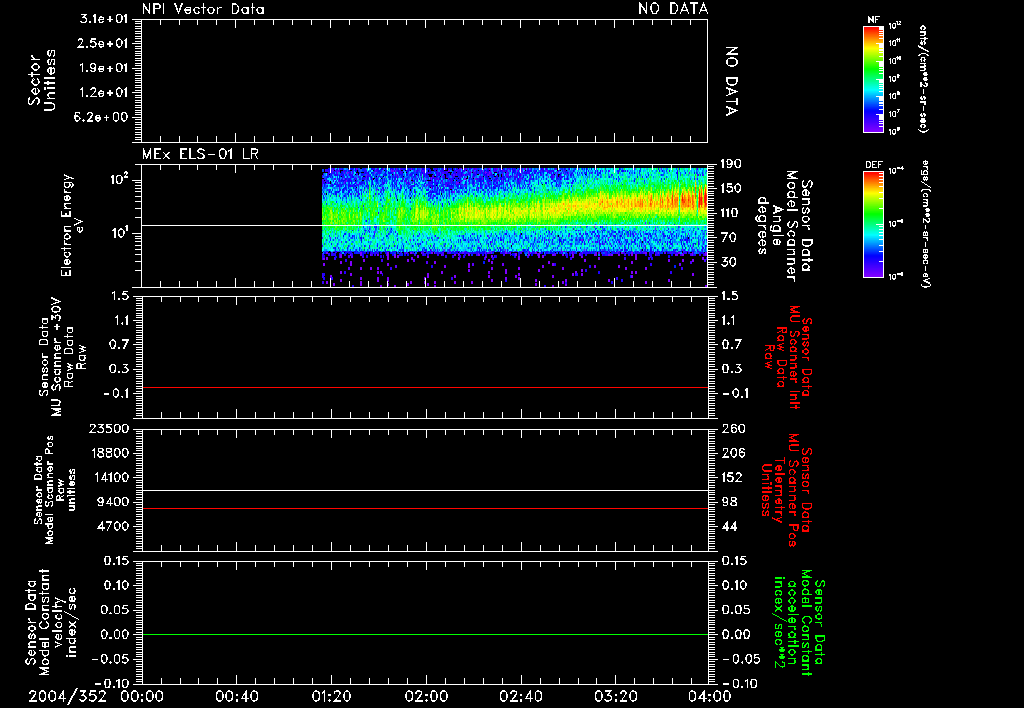Viewport: 1024px width, 708px height.
Task: Click the '150' scanner angle tick
Action: [731, 189]
